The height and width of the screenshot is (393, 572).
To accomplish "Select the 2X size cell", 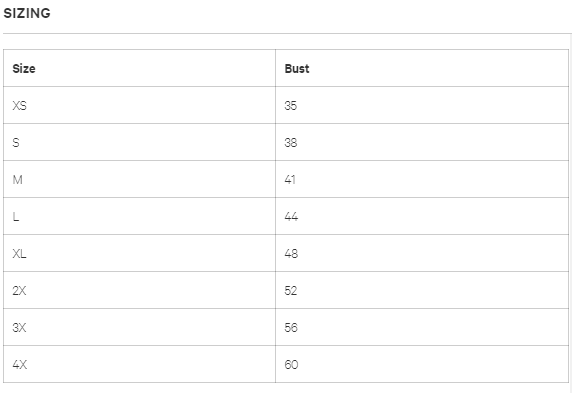I will pos(139,290).
